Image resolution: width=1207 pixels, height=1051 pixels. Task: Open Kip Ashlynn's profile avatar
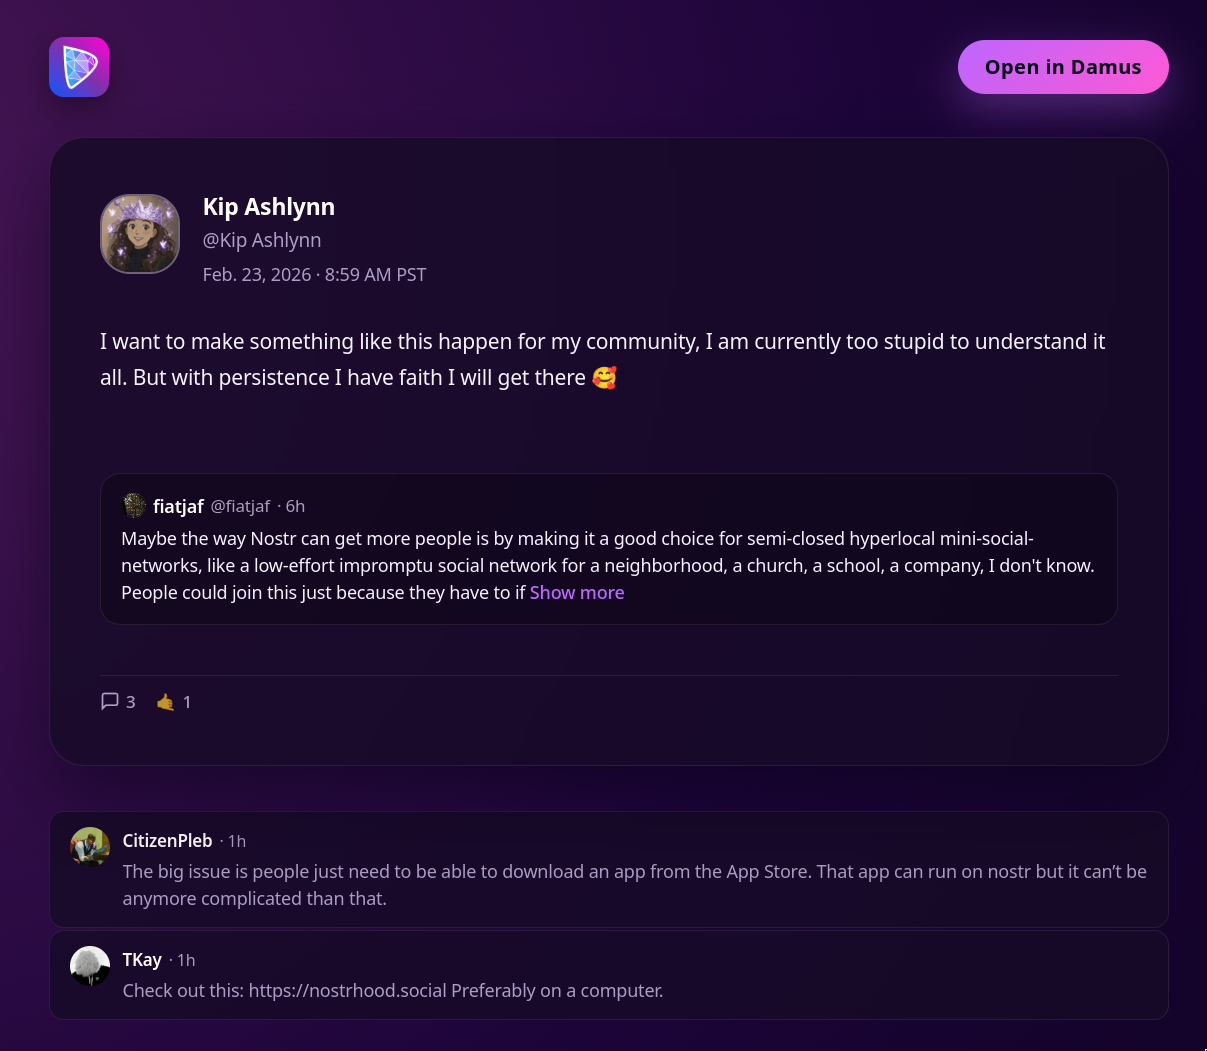140,234
